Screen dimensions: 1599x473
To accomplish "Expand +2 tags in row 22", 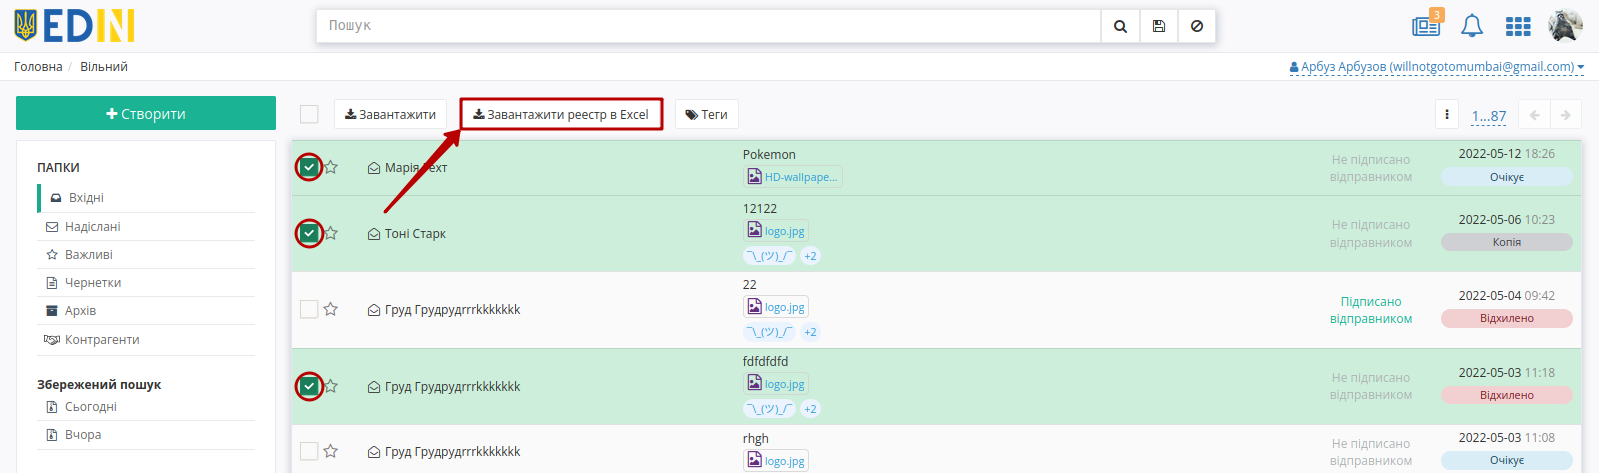I will tap(810, 332).
